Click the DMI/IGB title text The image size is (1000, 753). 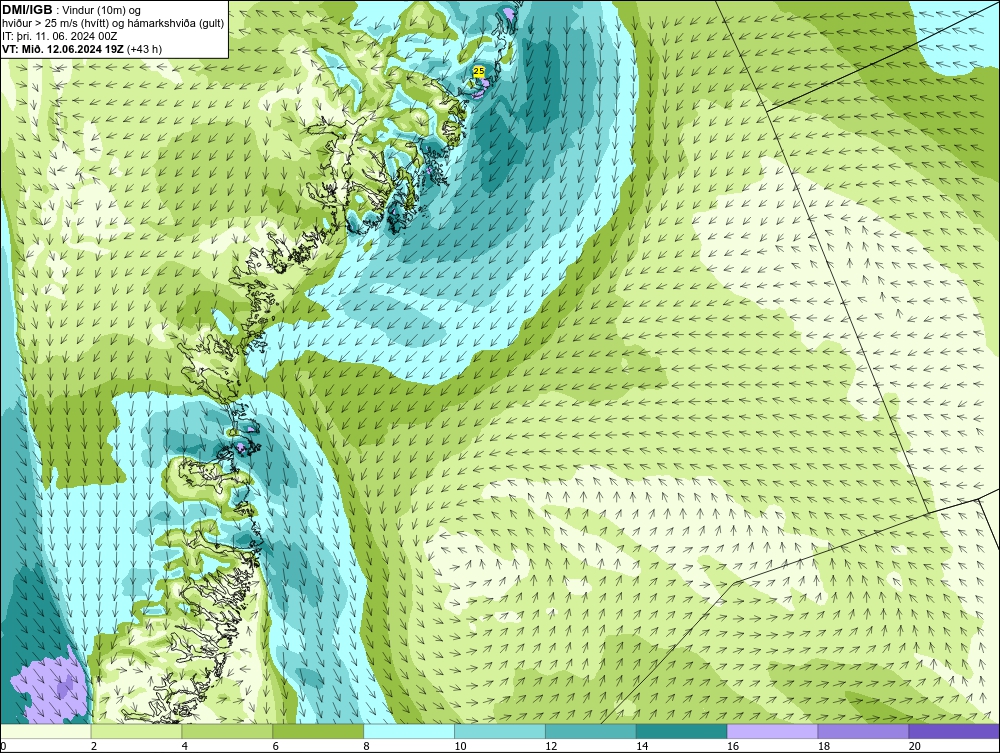tap(27, 10)
